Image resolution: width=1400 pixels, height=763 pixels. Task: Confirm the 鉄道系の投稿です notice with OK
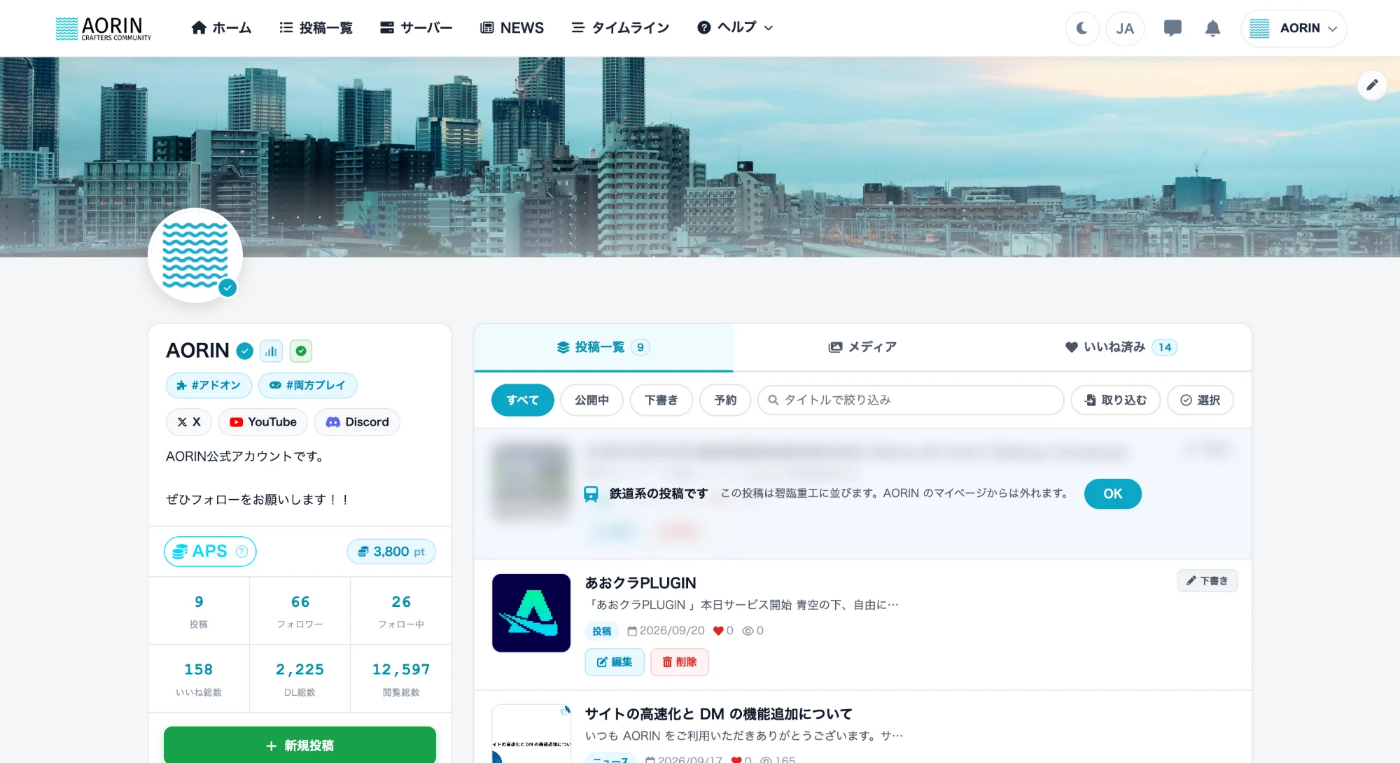pos(1113,494)
